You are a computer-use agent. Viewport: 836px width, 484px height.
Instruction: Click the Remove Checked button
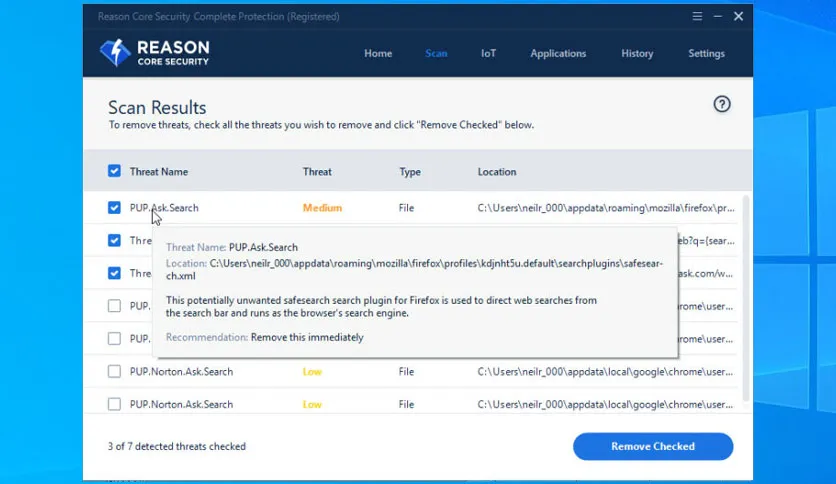pos(653,446)
